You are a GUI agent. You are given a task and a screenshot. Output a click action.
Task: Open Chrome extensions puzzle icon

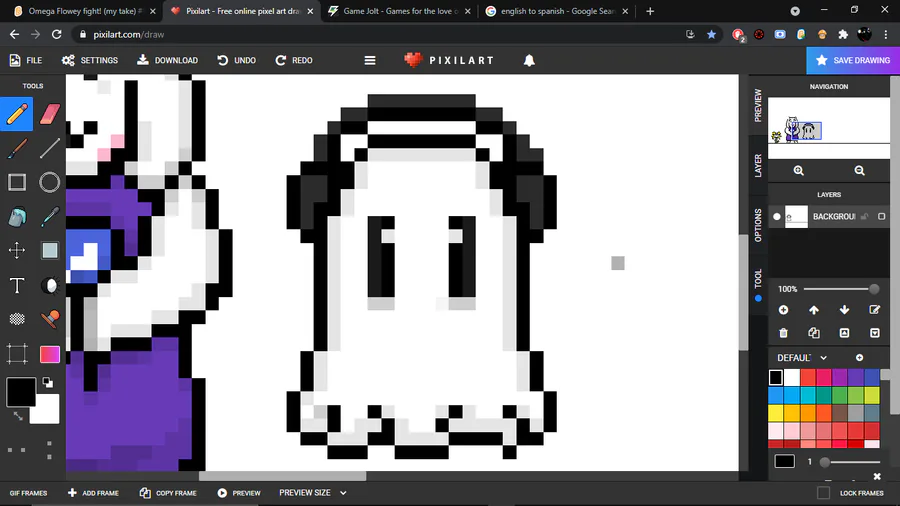point(843,34)
